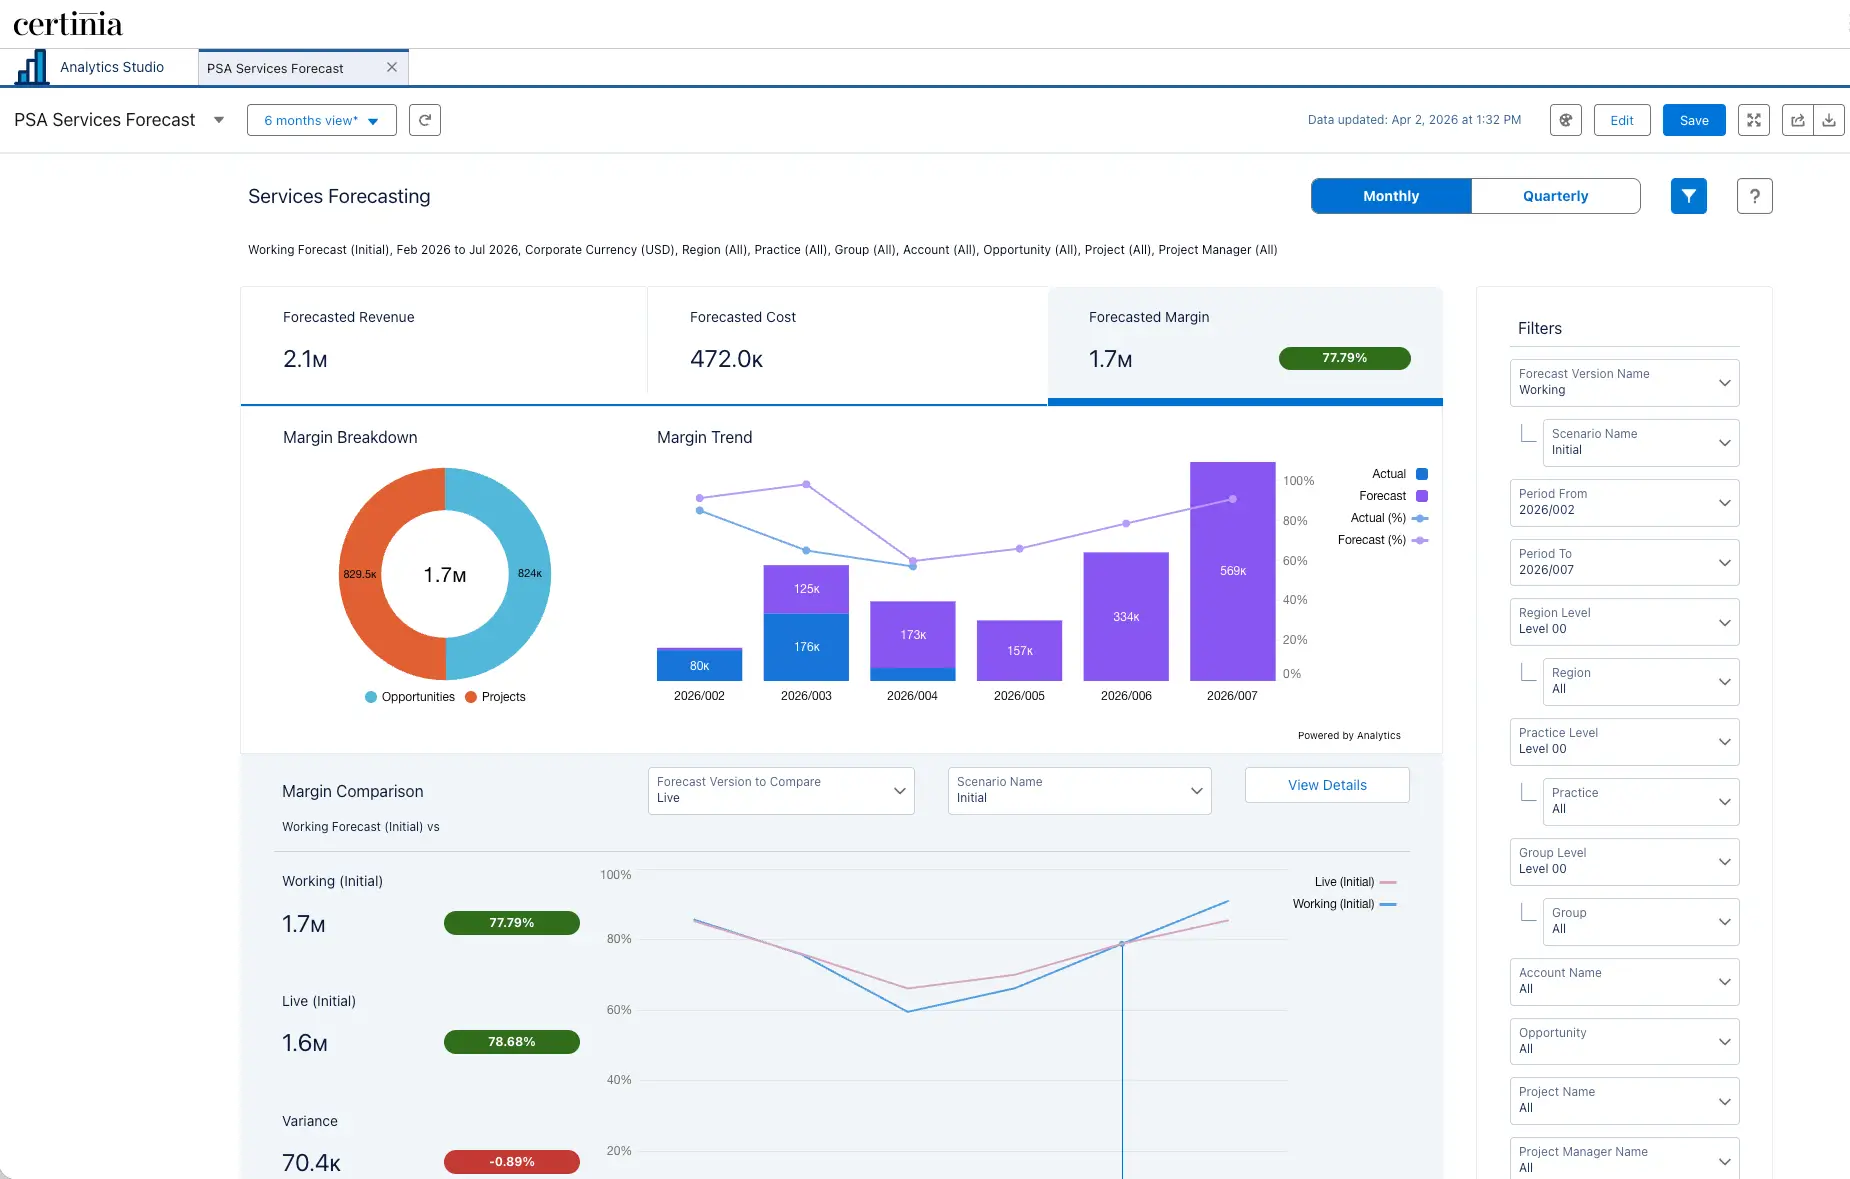Viewport: 1850px width, 1179px height.
Task: Refresh the PSA Services Forecast dashboard
Action: tap(424, 120)
